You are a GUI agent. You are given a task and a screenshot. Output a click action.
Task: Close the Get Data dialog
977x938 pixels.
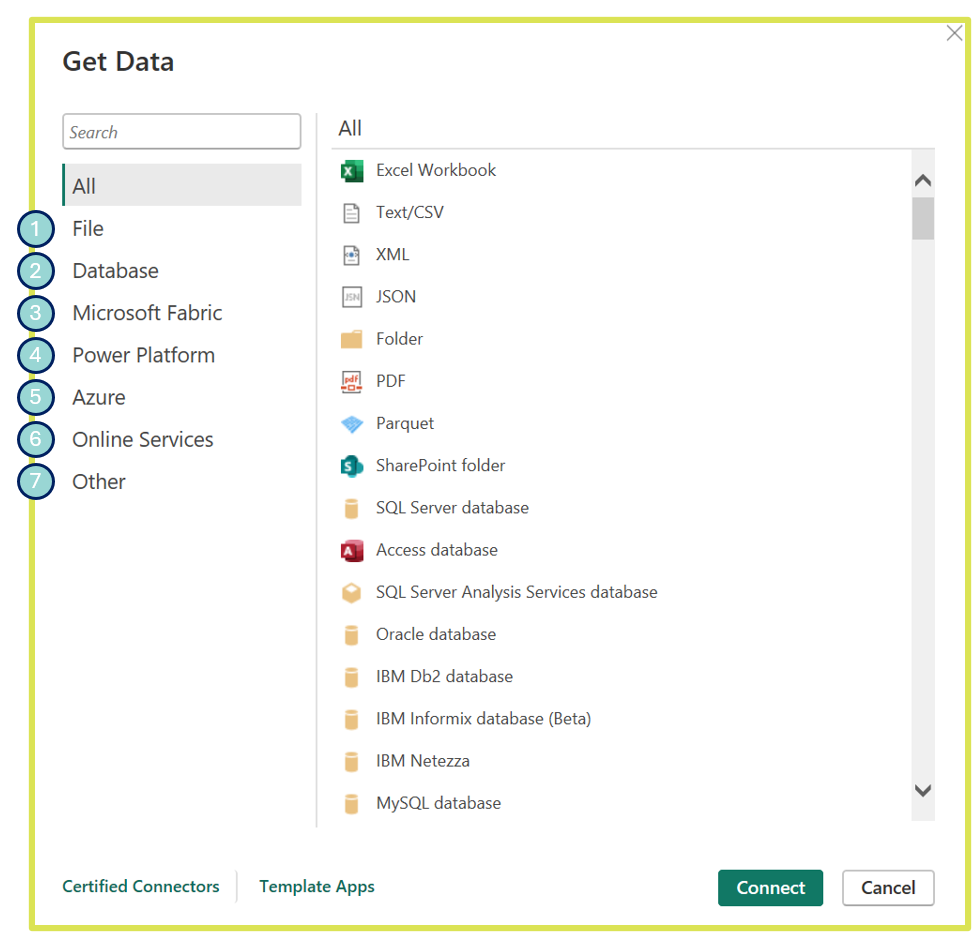(955, 33)
